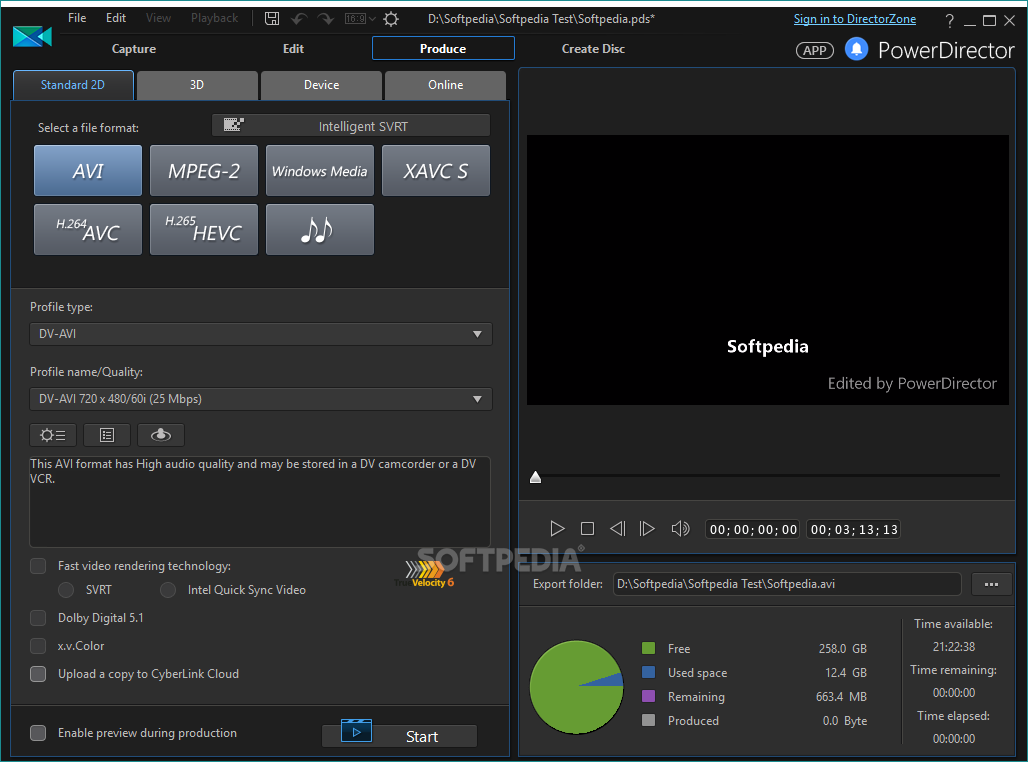Click the duration timecode 00;03;13;13 field
The width and height of the screenshot is (1028, 762).
[854, 529]
